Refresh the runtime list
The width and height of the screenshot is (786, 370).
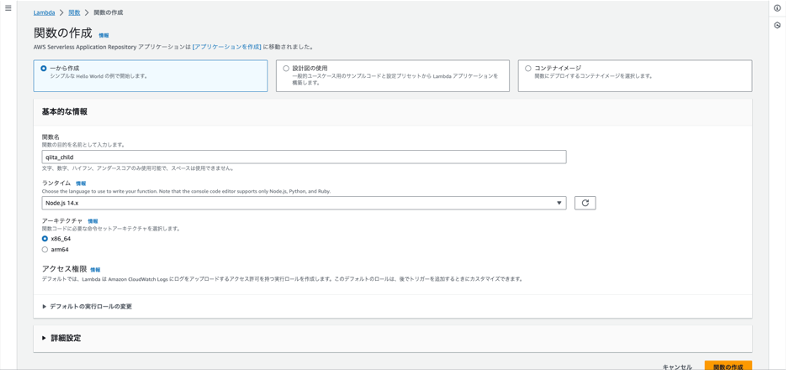[584, 203]
